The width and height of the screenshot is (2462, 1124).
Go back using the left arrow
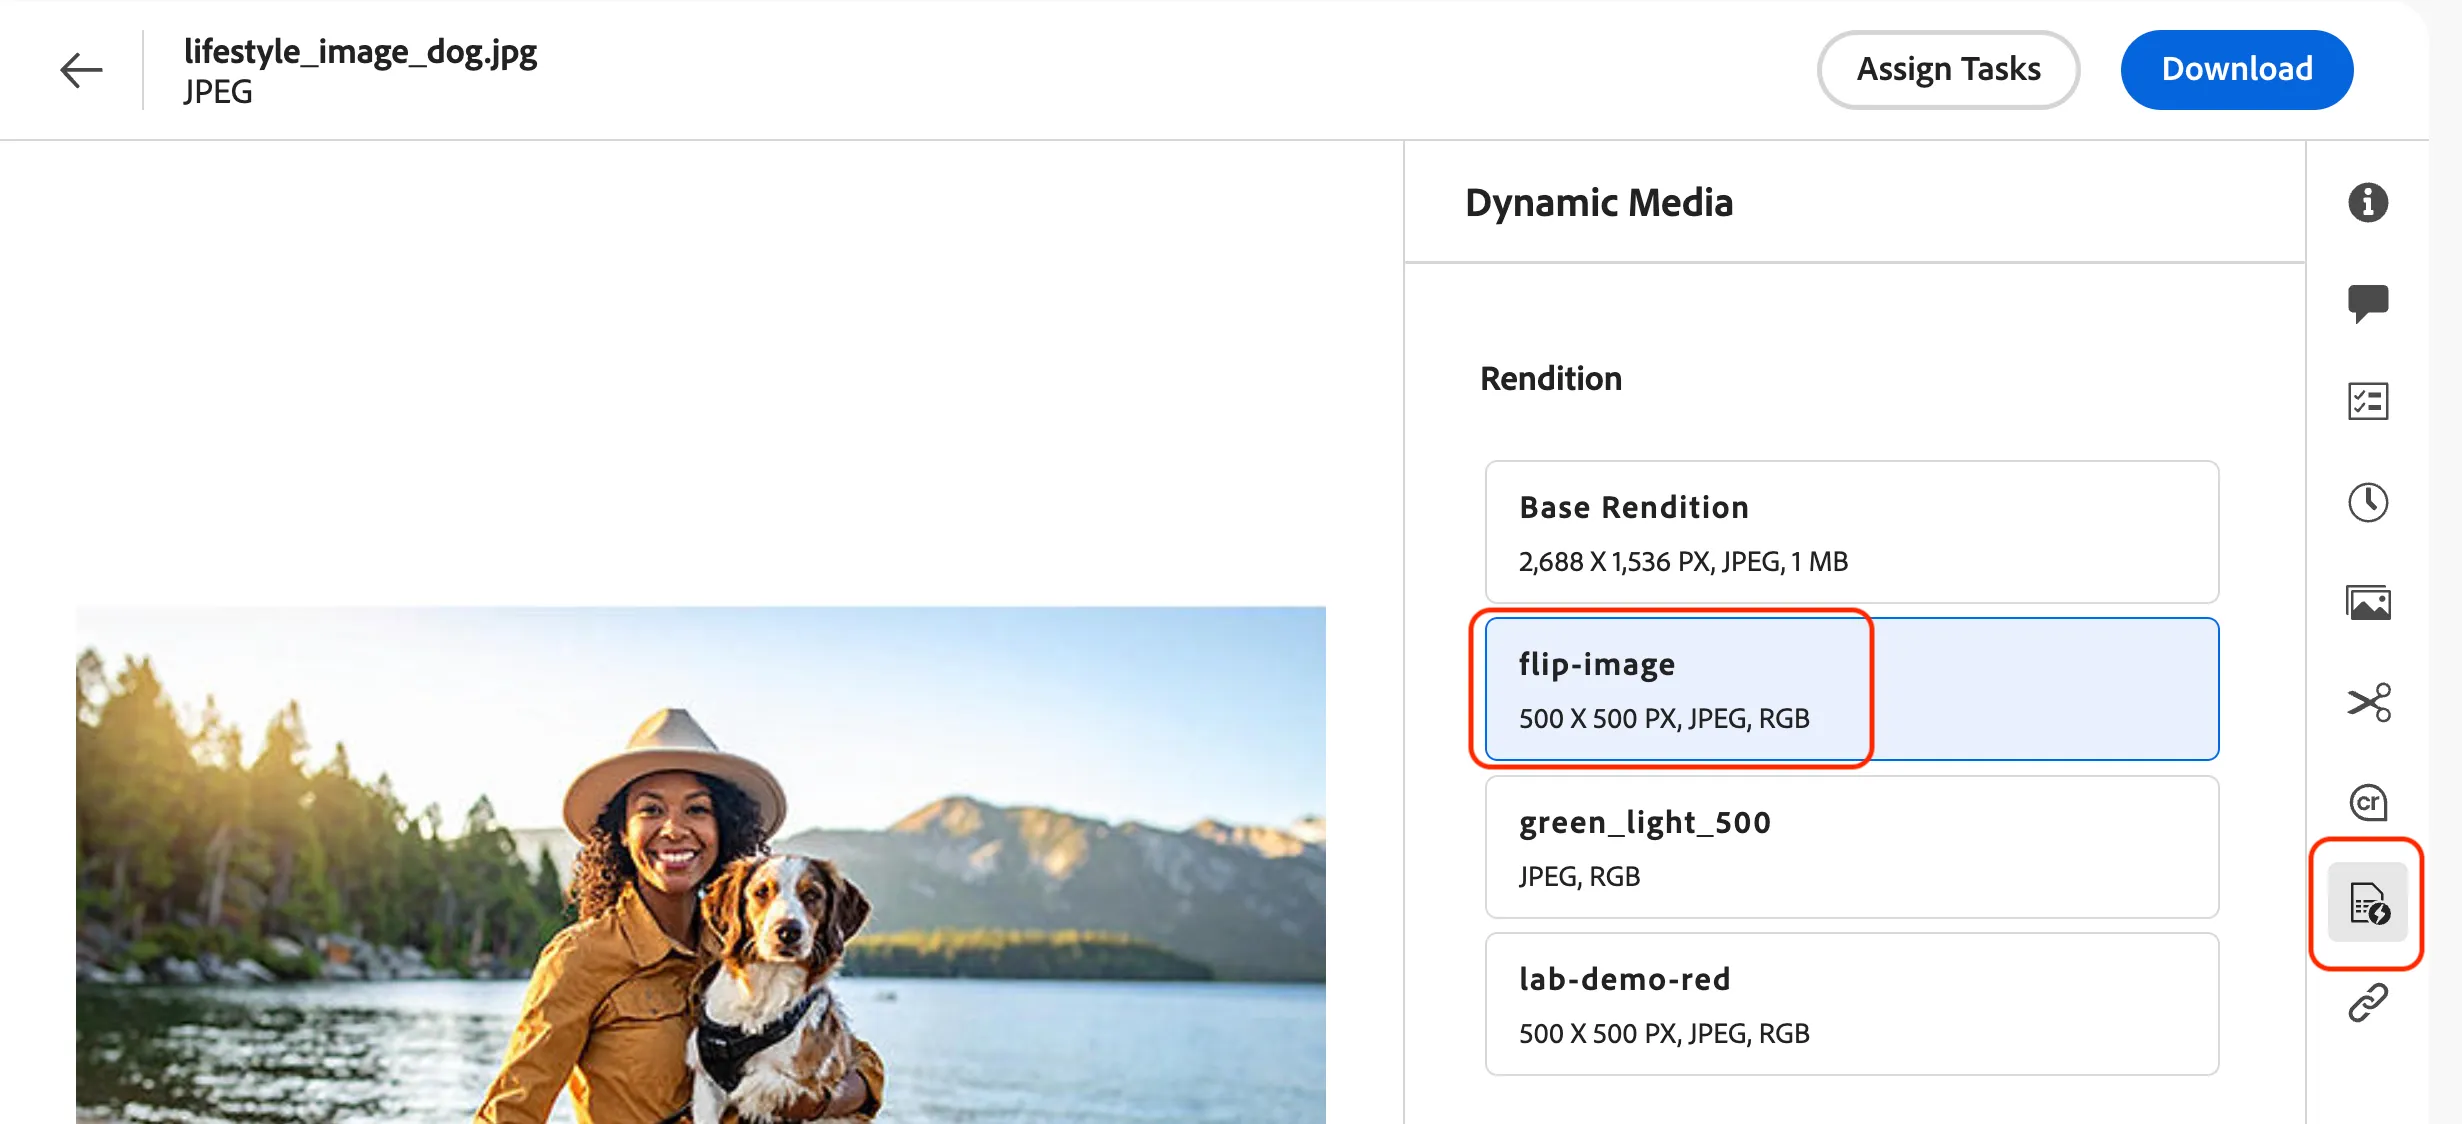pyautogui.click(x=81, y=70)
